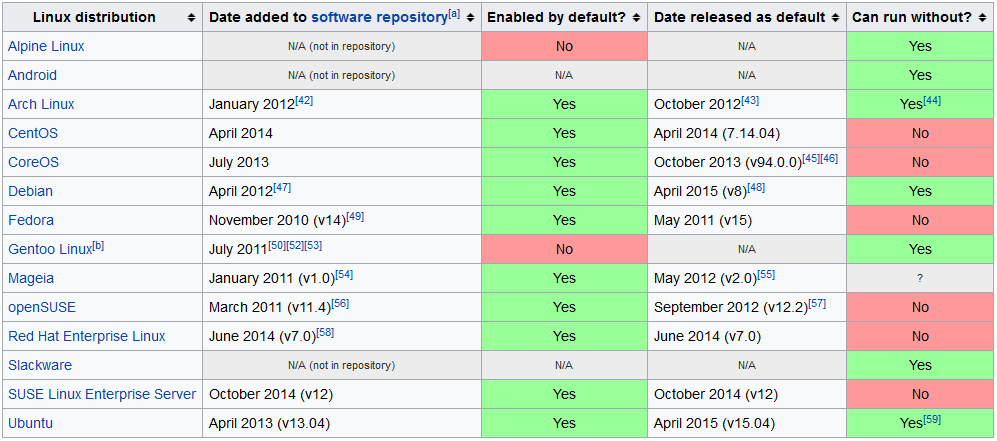Viewport: 997px width, 441px height.
Task: Sort by Linux distribution column arrows
Action: (x=191, y=18)
